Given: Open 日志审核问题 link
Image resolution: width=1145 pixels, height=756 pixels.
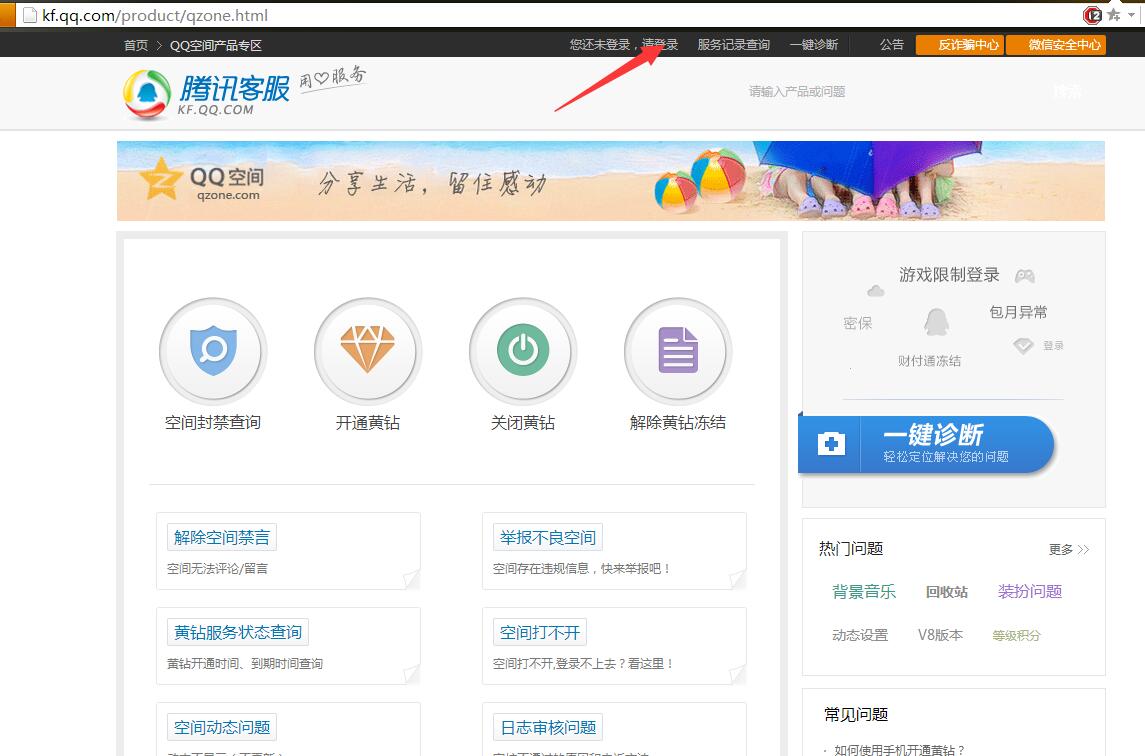Looking at the screenshot, I should point(548,728).
